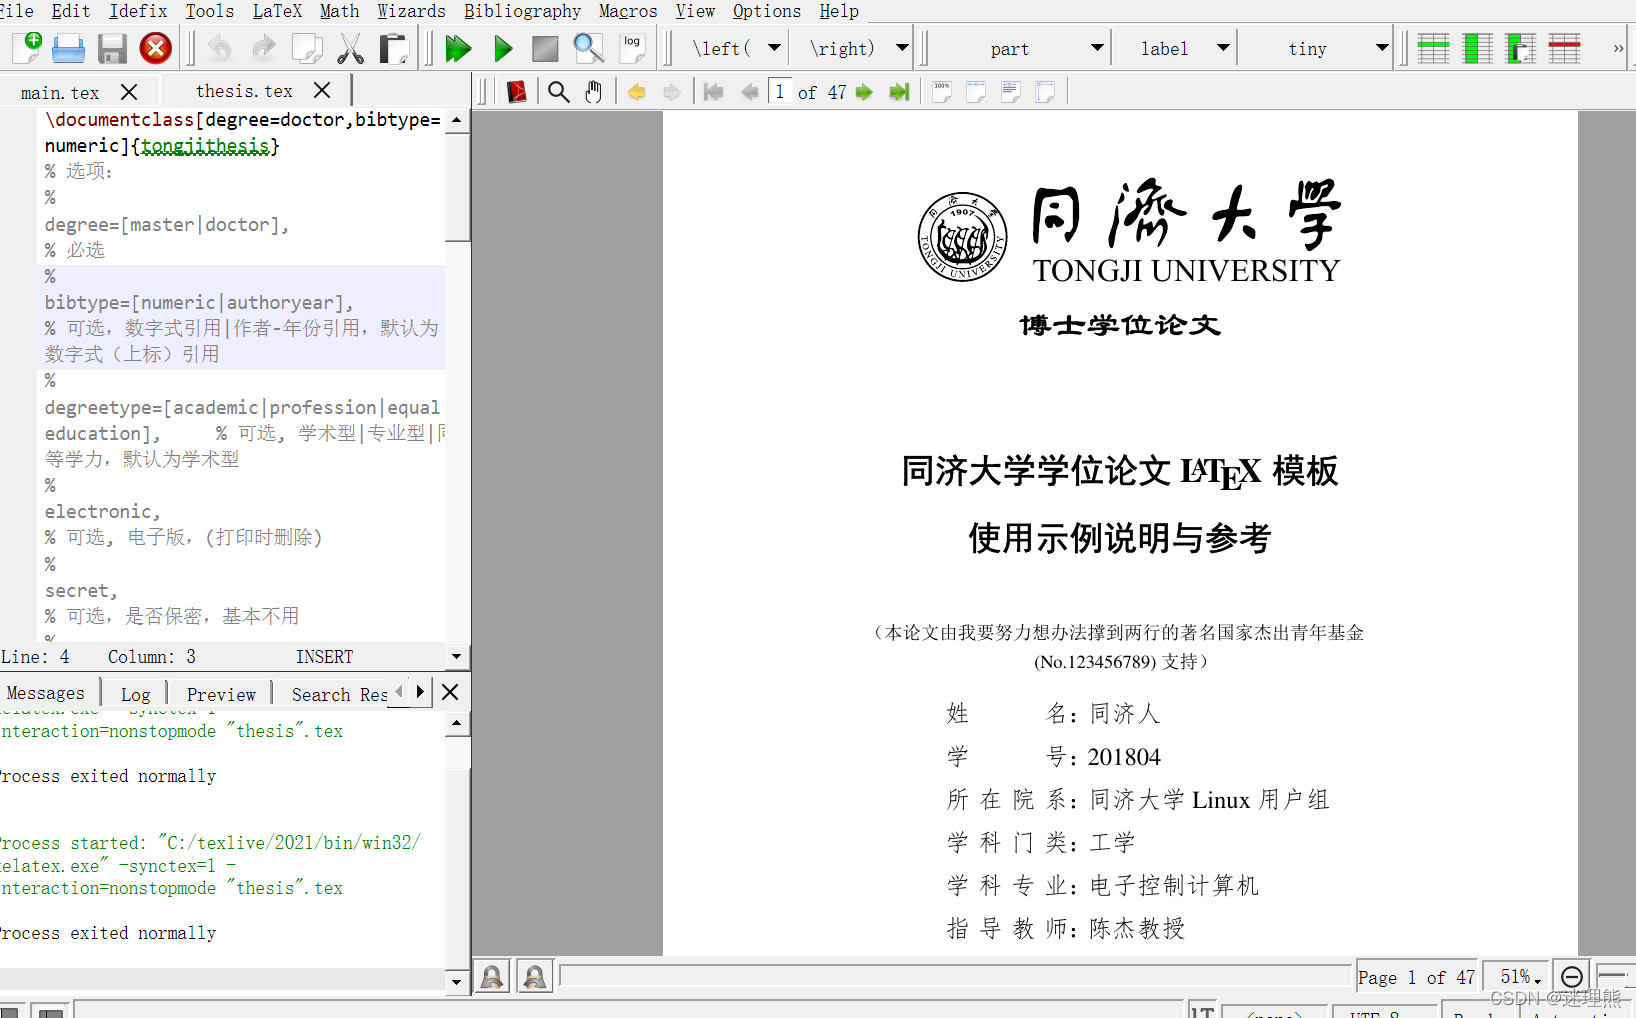Expand hidden toolbar items chevron
Viewport: 1636px width, 1018px height.
pyautogui.click(x=1618, y=49)
